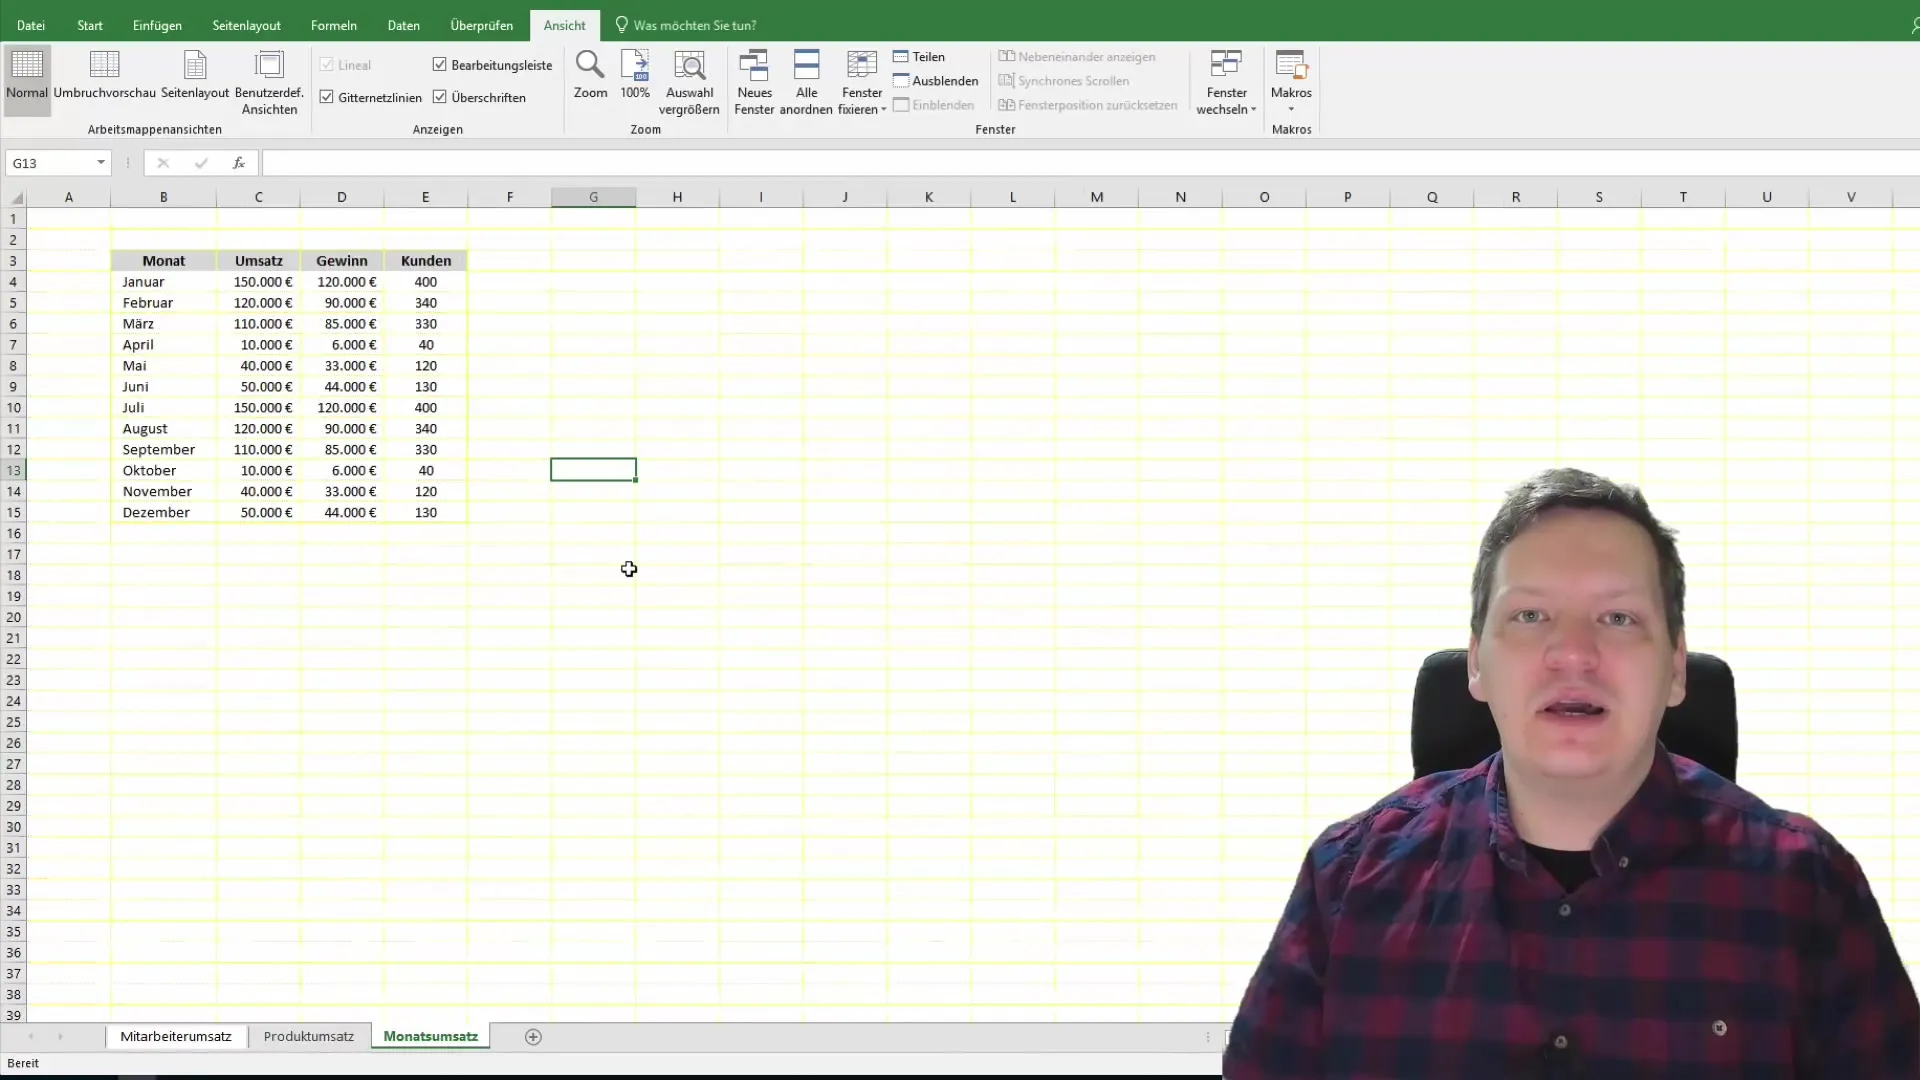Click the Benutzerdefinierte Ansichten button
The image size is (1920, 1080).
(x=269, y=82)
